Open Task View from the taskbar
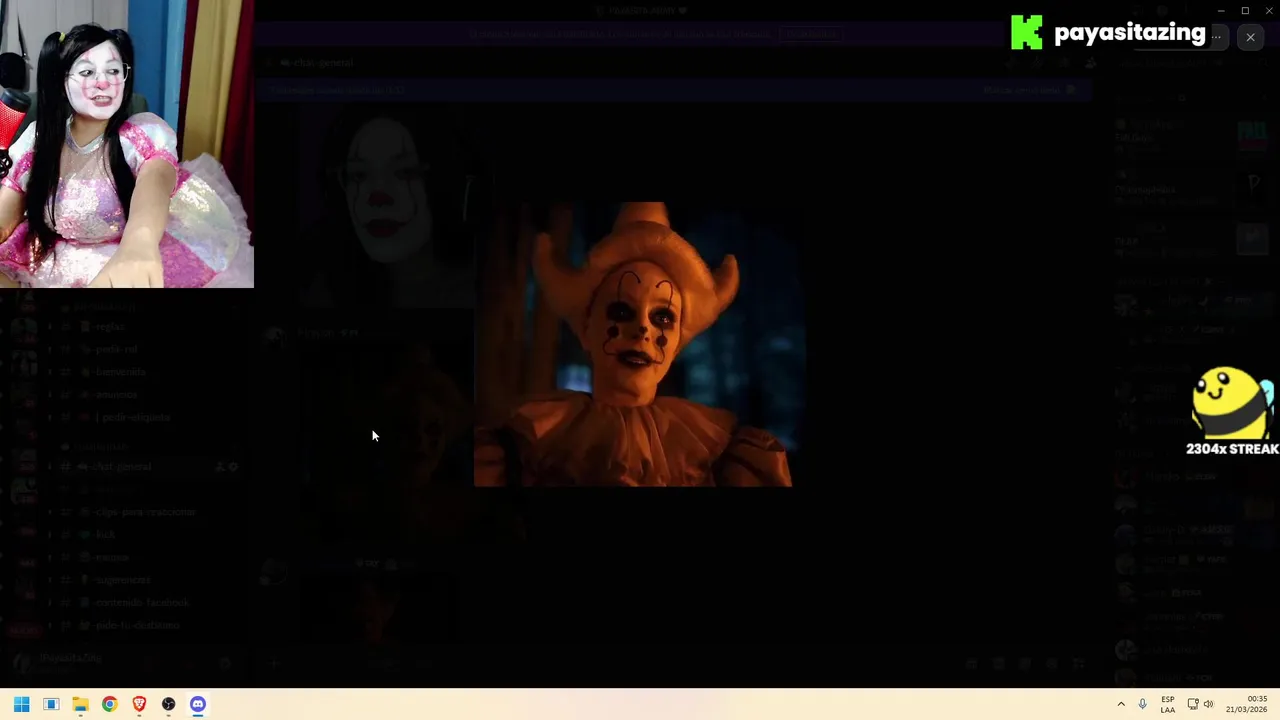1280x720 pixels. [x=51, y=704]
